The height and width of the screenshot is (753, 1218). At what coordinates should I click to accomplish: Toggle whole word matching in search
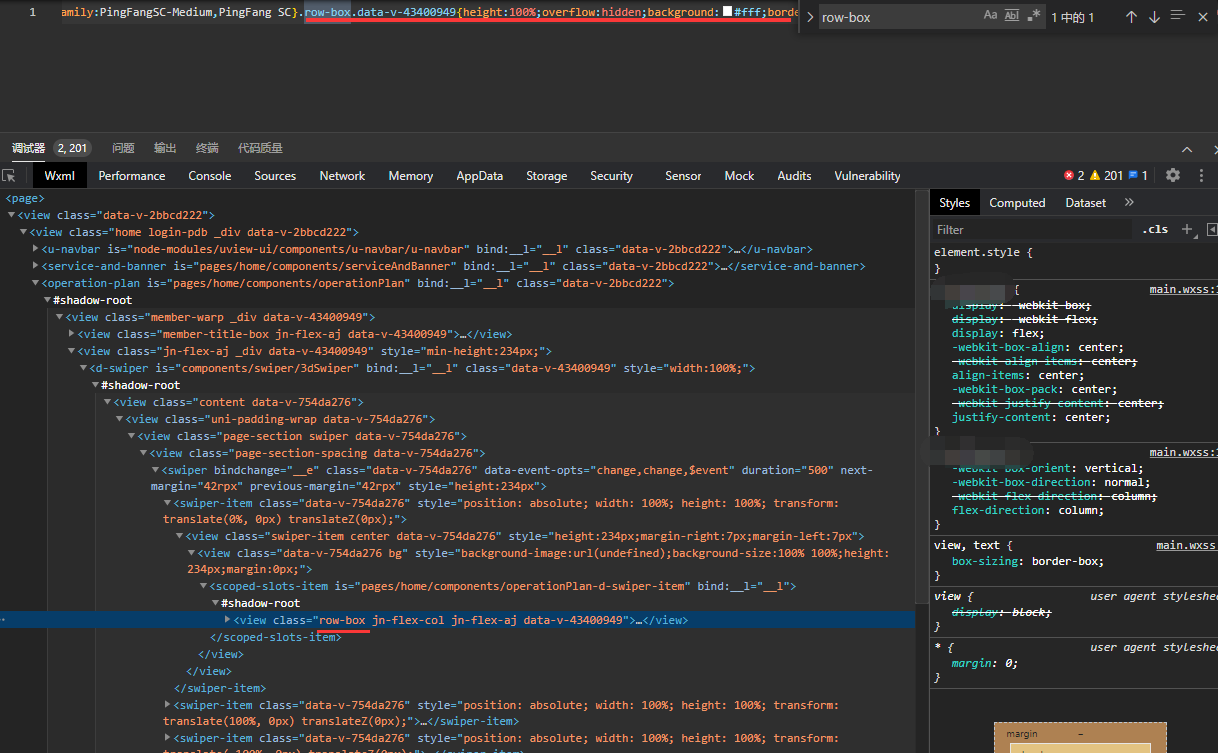pos(1011,16)
